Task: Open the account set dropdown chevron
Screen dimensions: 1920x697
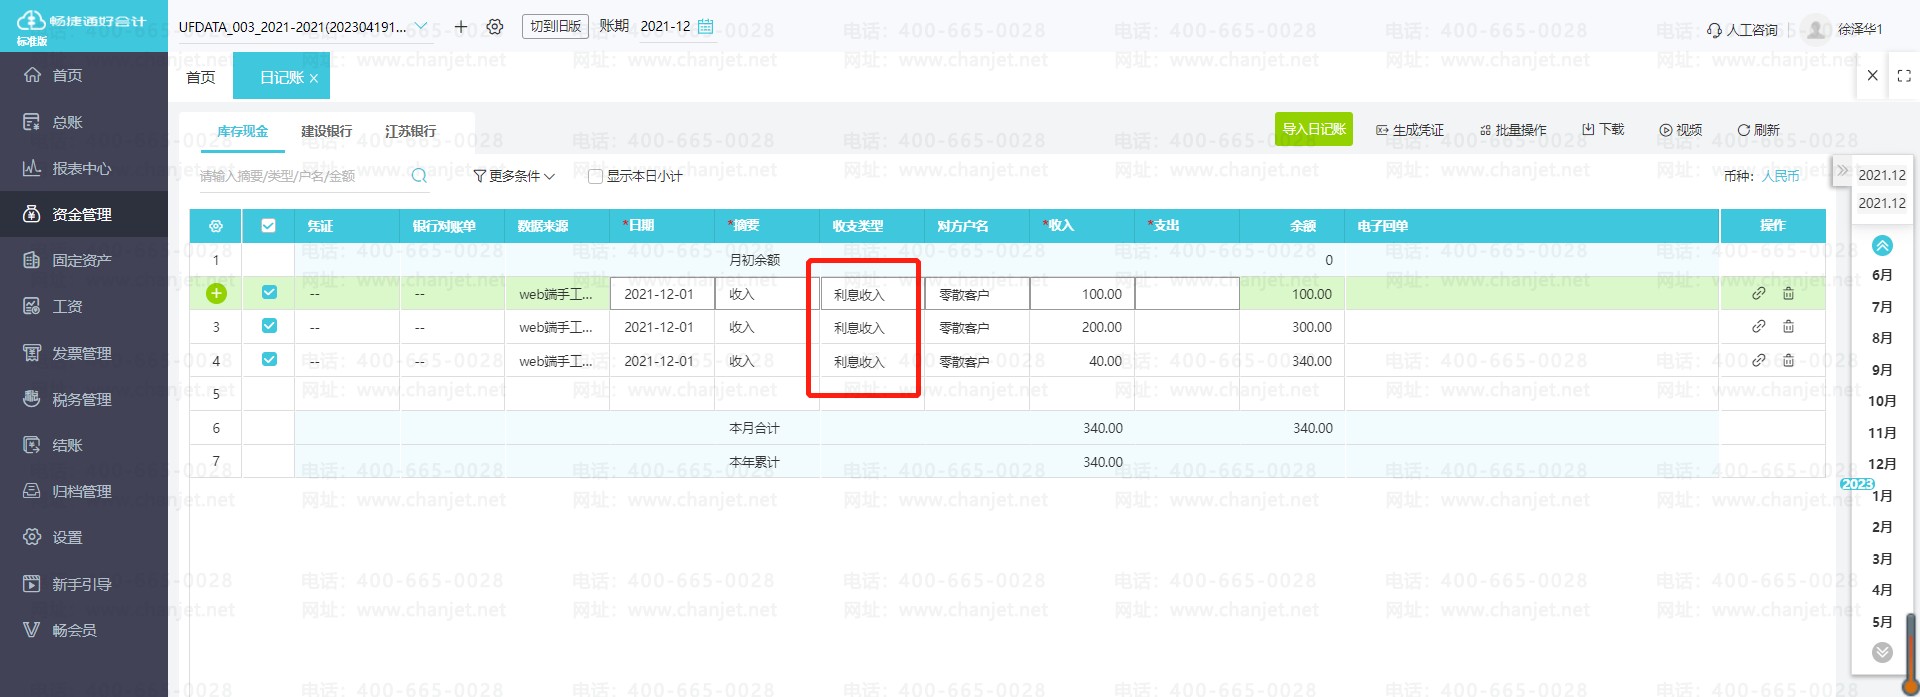Action: point(421,27)
